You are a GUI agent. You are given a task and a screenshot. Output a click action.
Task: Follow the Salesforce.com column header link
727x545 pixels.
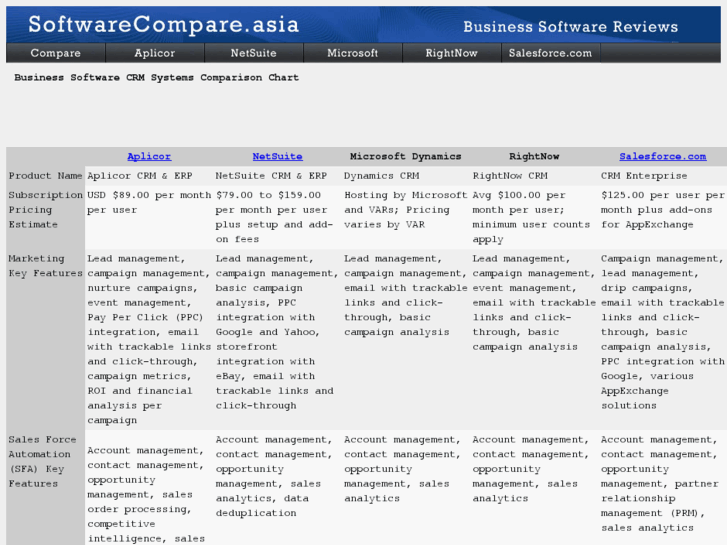point(663,156)
